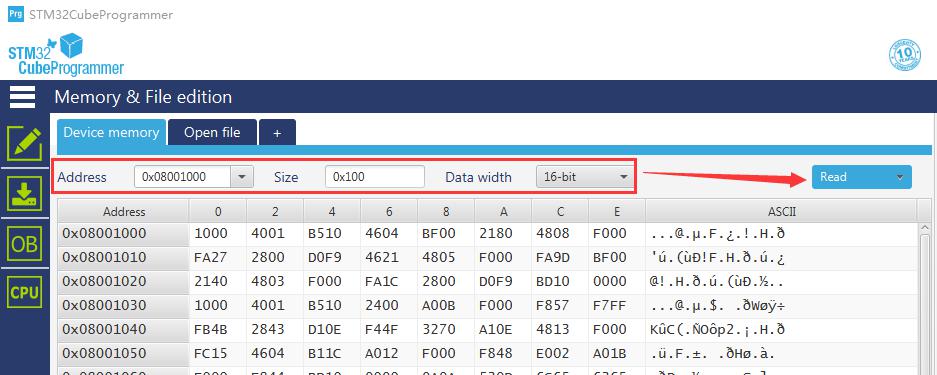Click the Read button

(x=862, y=177)
